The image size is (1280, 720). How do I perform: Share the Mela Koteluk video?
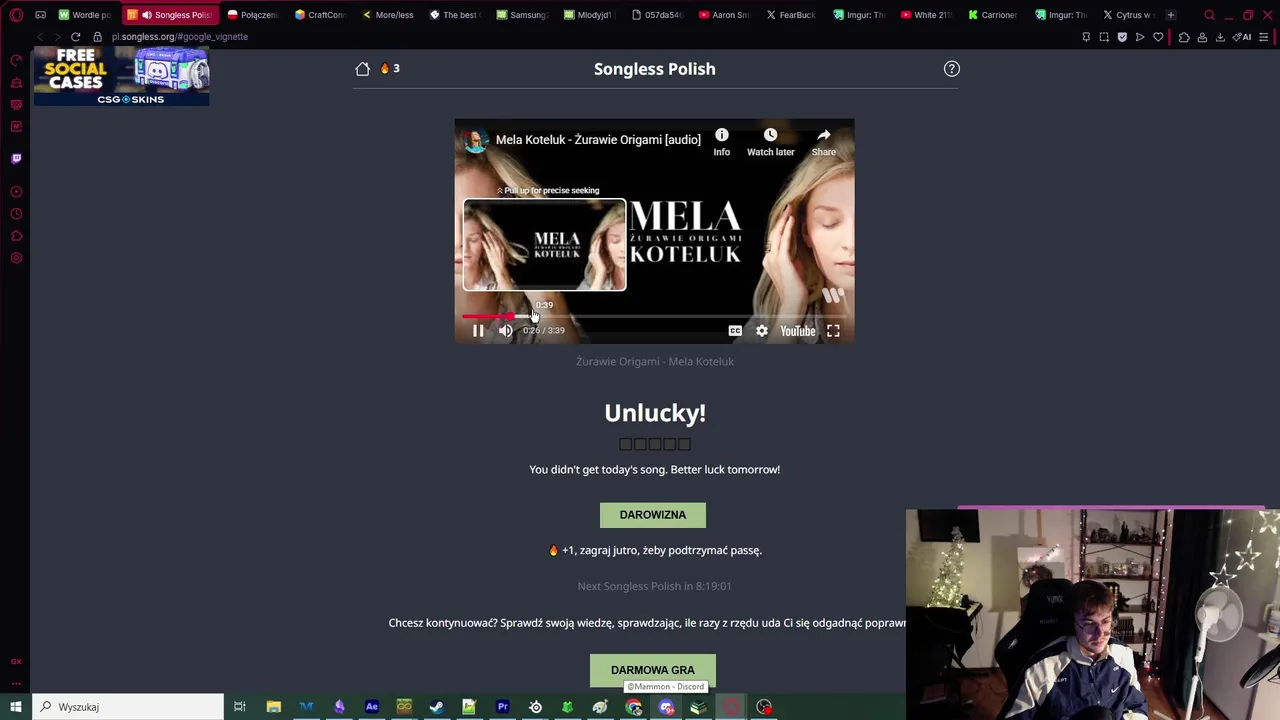point(824,142)
